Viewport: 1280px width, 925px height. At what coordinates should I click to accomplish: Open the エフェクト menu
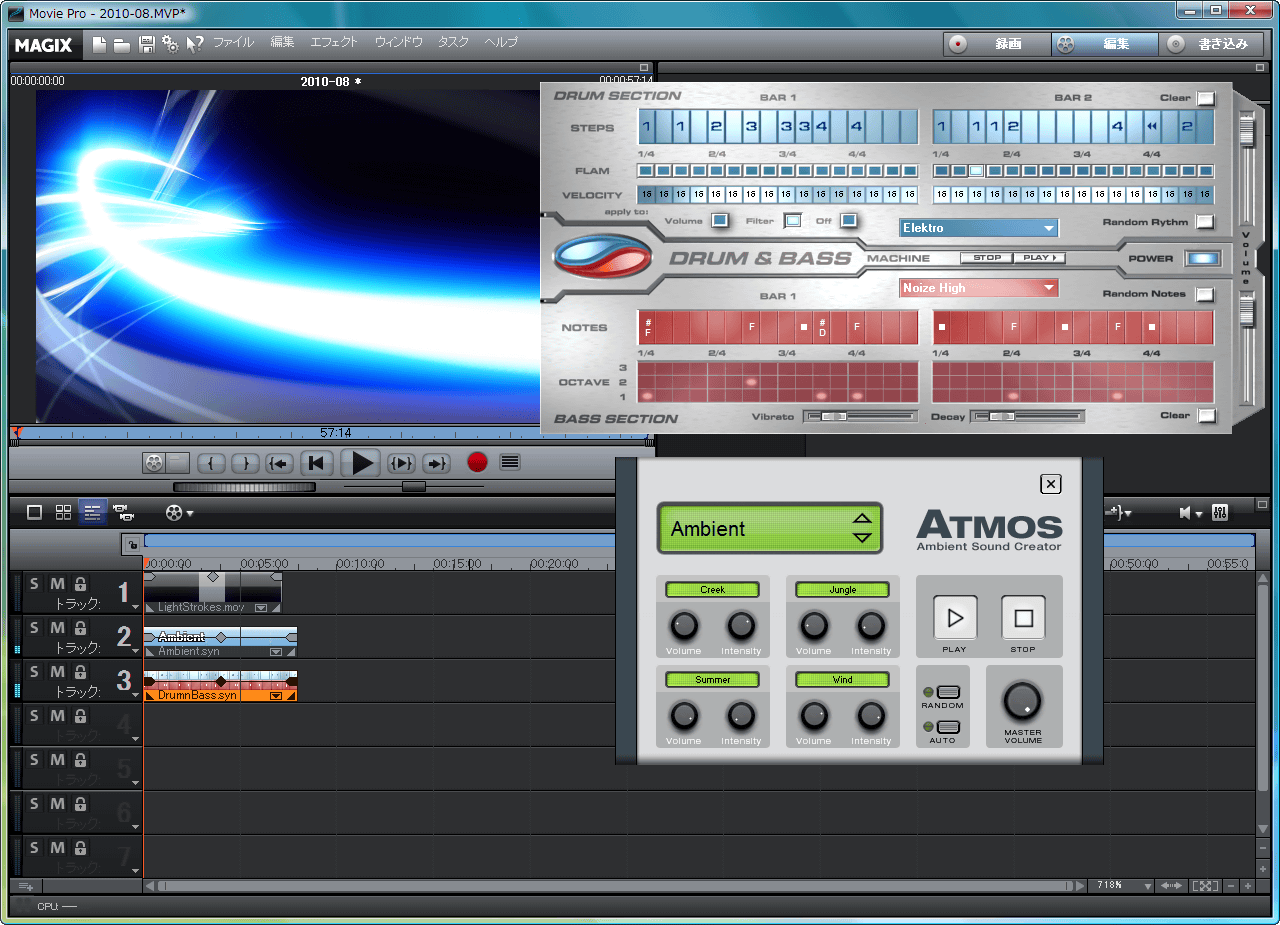pyautogui.click(x=334, y=43)
